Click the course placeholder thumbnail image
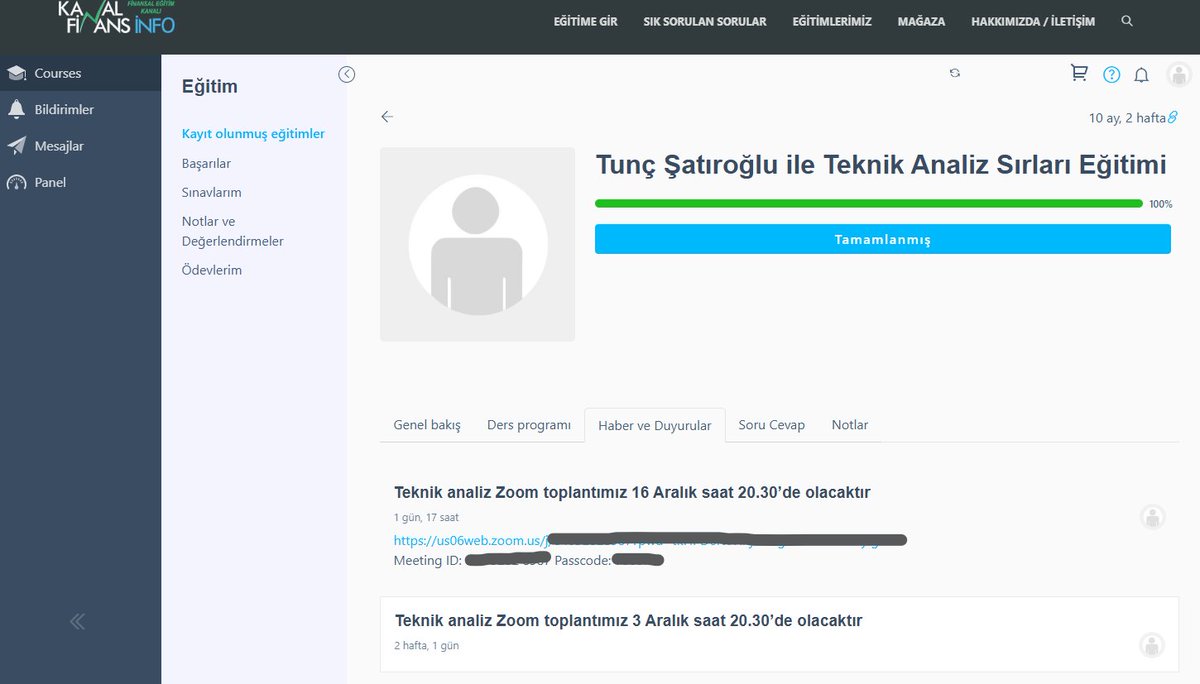The width and height of the screenshot is (1200, 684). 477,245
